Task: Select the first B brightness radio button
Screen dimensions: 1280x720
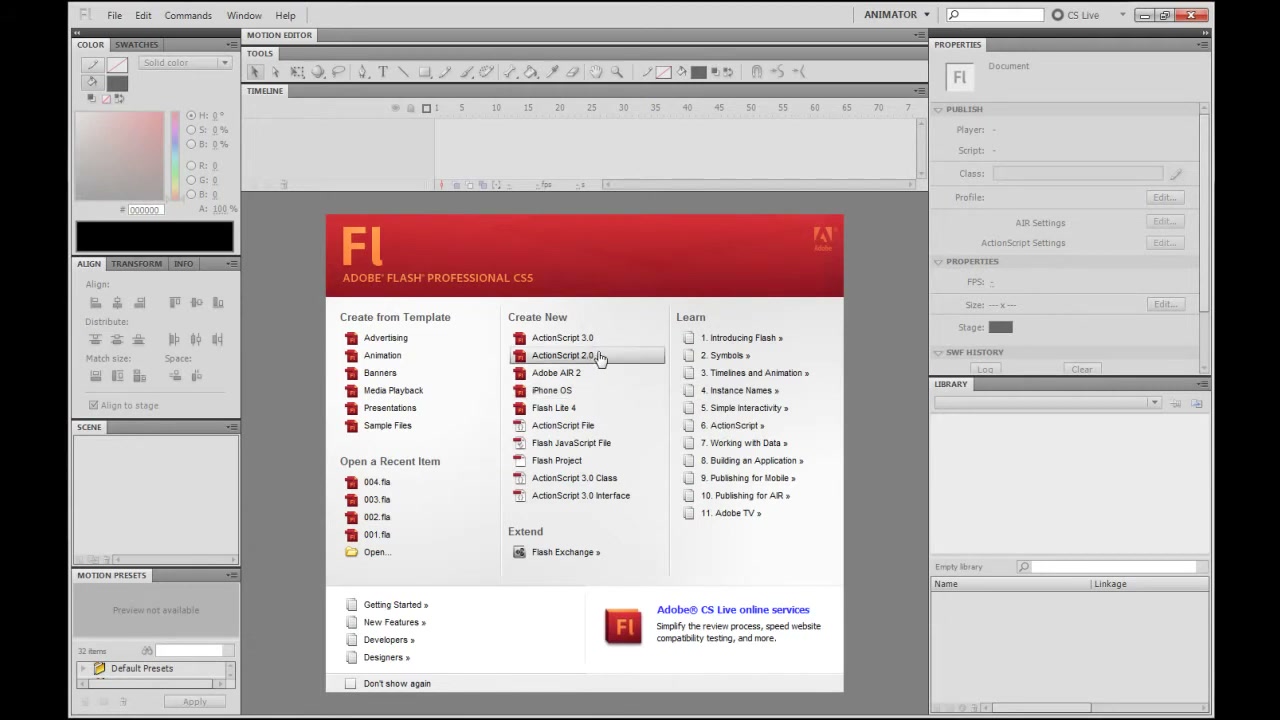Action: (x=190, y=144)
